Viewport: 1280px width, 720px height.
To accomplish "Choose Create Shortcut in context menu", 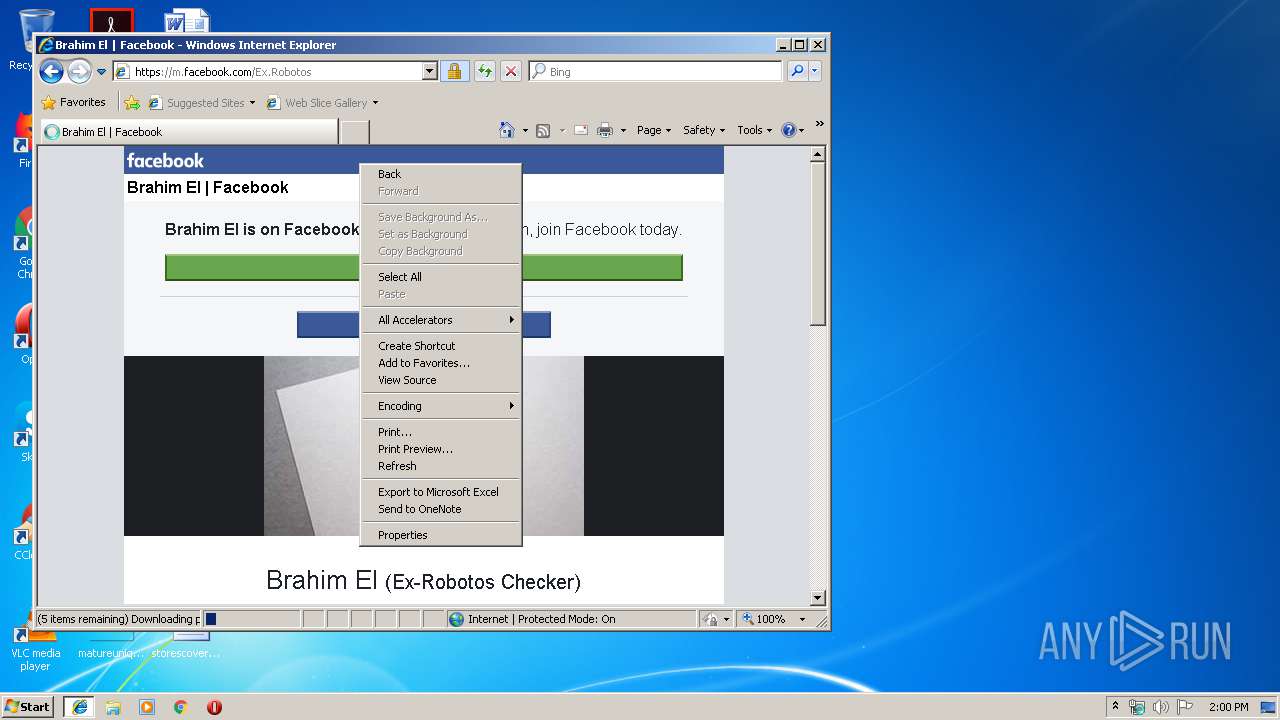I will pos(440,346).
